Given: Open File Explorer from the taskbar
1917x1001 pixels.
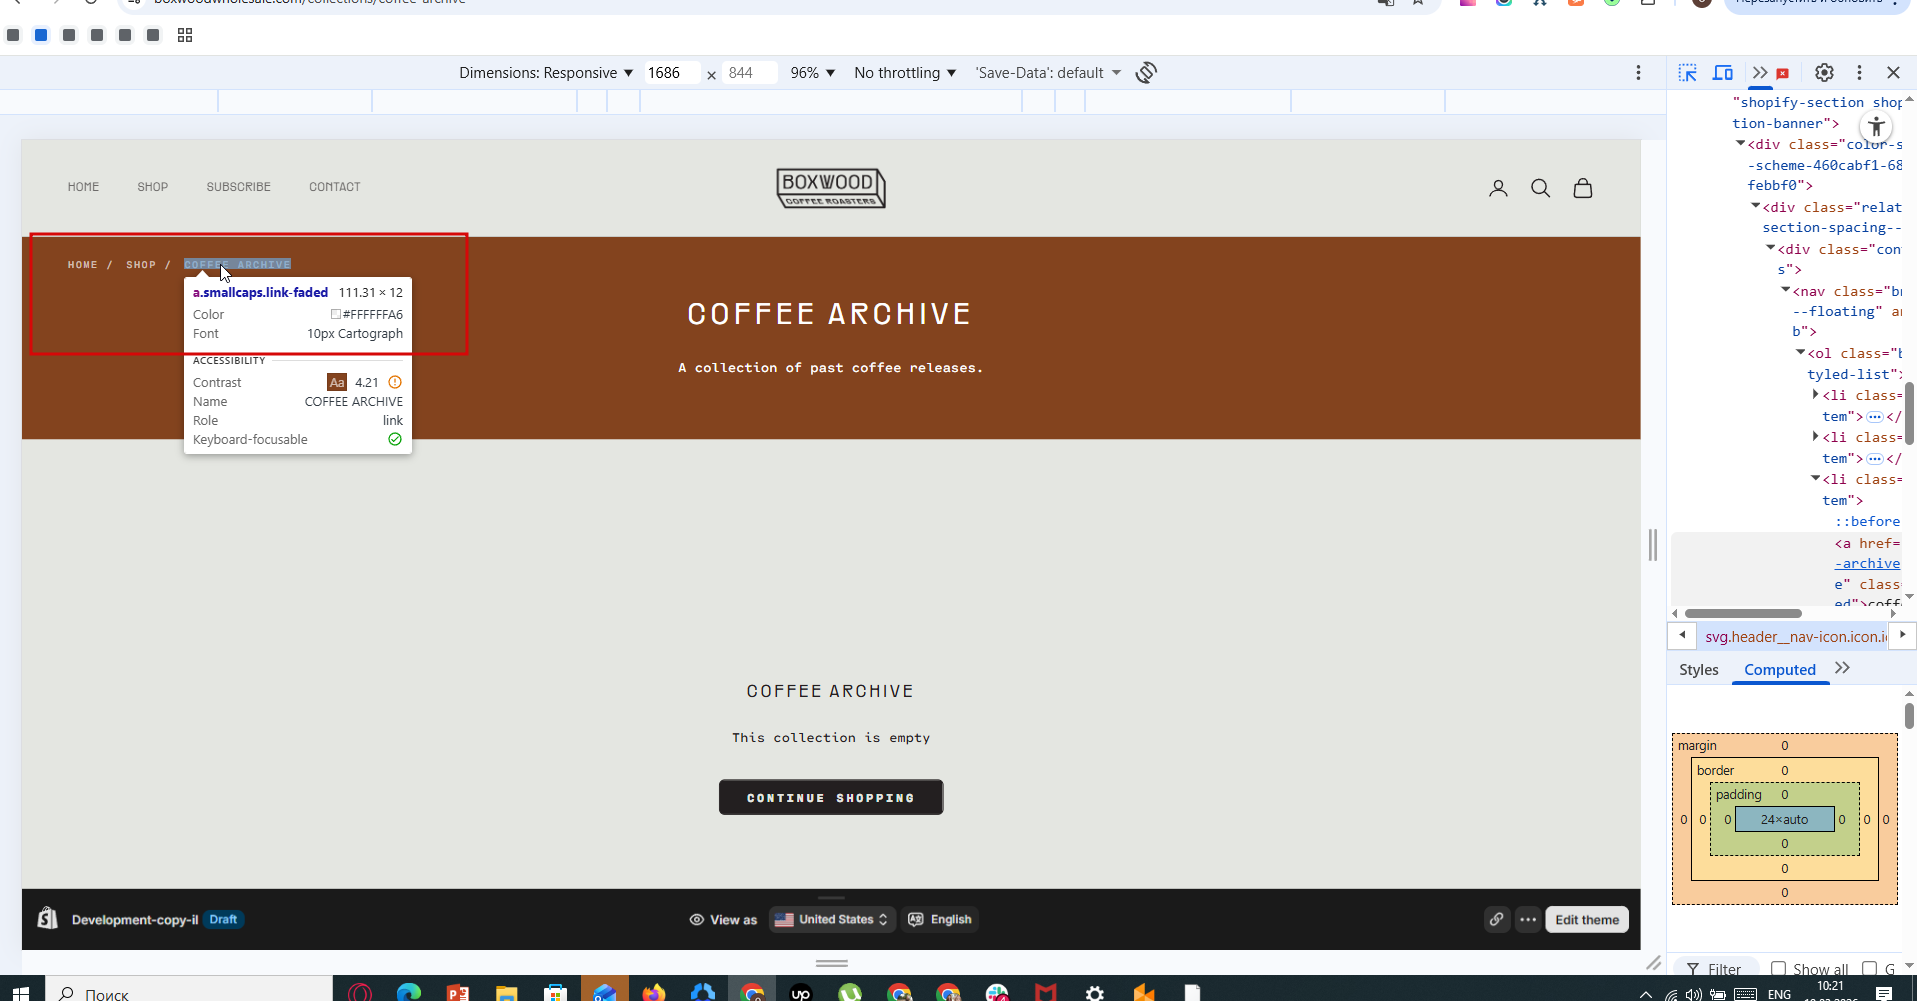Looking at the screenshot, I should pos(507,993).
